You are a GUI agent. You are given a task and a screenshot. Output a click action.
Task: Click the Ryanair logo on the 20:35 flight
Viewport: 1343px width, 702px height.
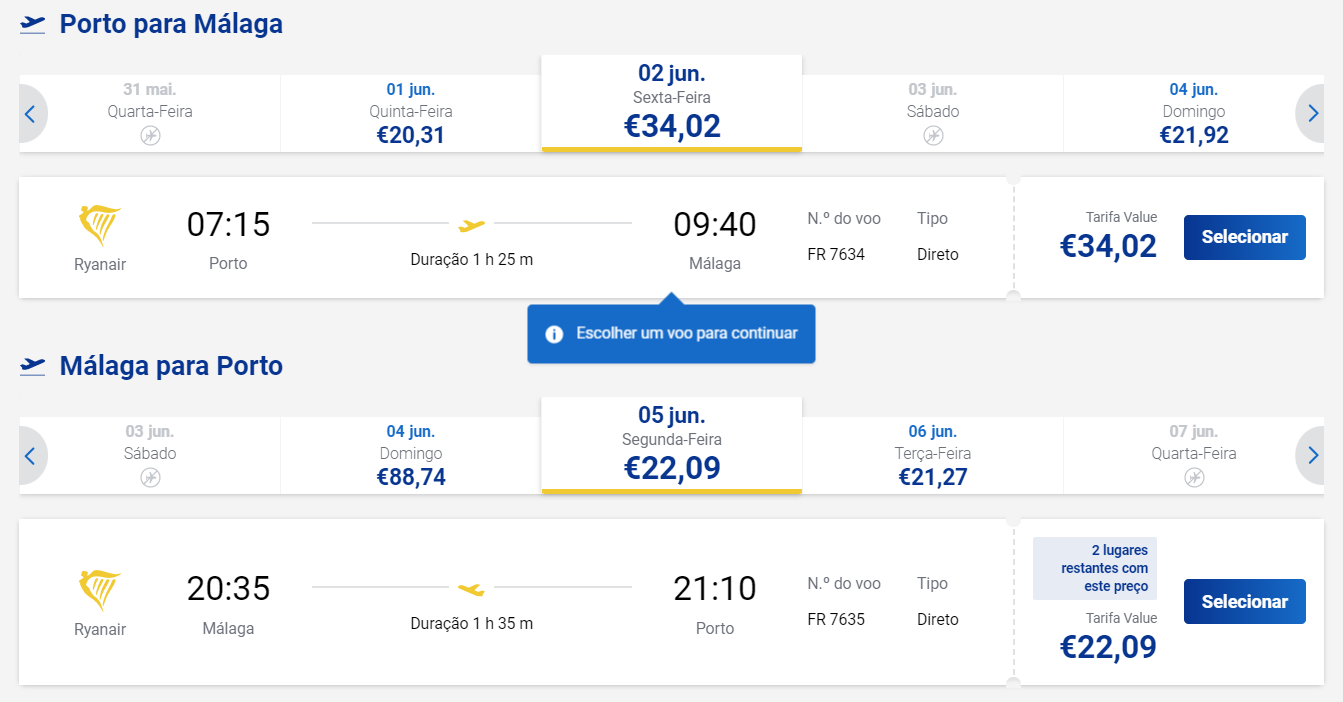click(100, 591)
